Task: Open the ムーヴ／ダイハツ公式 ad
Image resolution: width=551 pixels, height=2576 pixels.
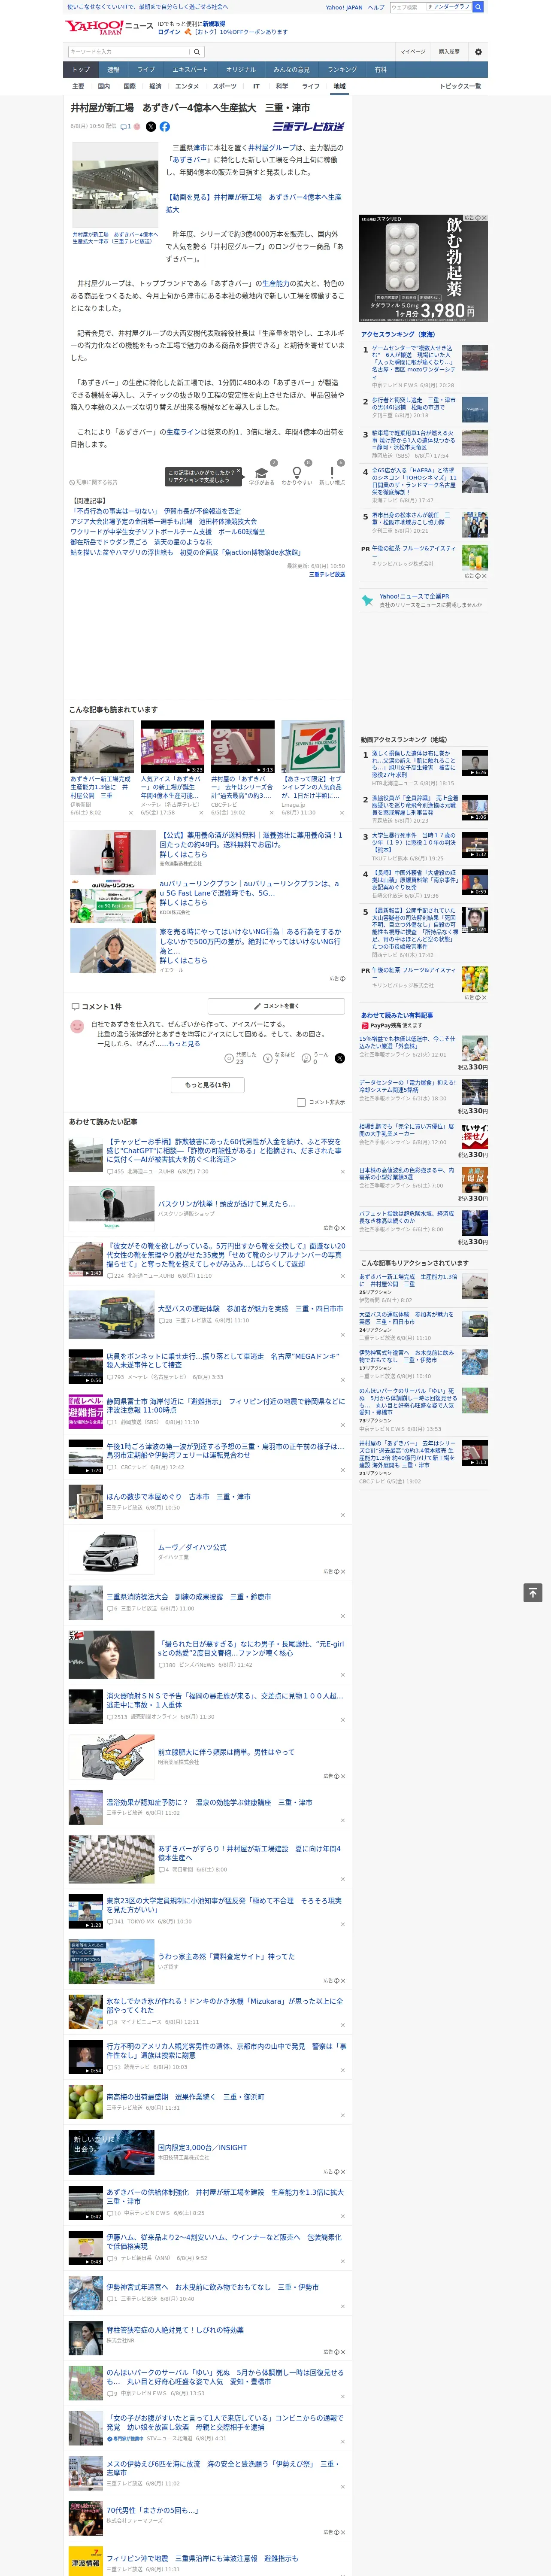Action: pyautogui.click(x=192, y=1547)
